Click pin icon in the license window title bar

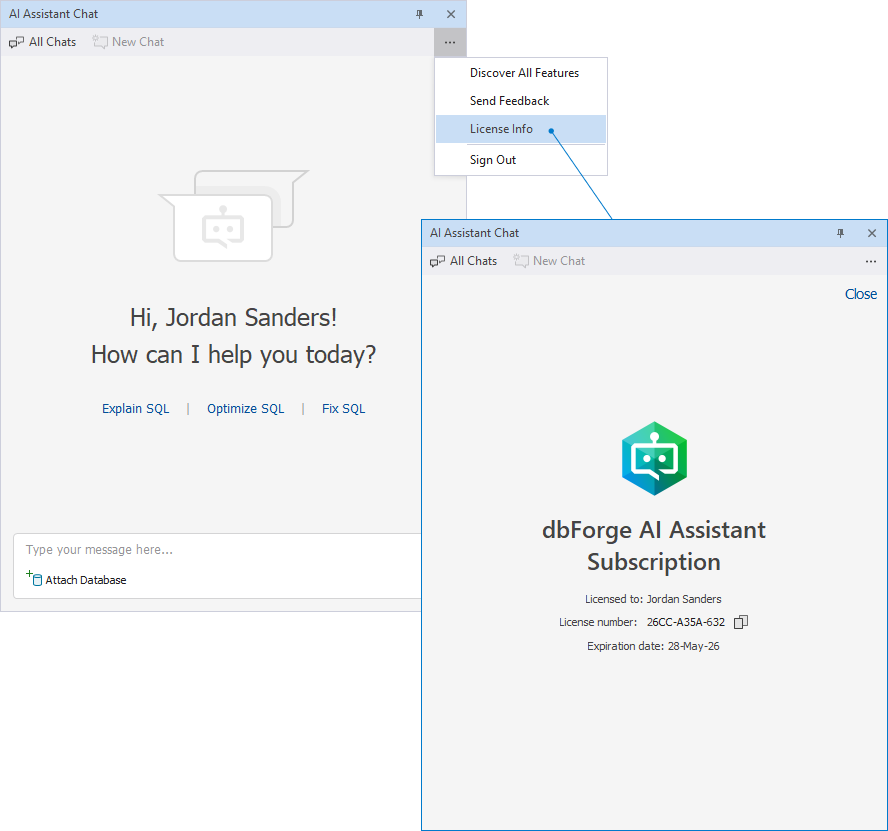(841, 233)
